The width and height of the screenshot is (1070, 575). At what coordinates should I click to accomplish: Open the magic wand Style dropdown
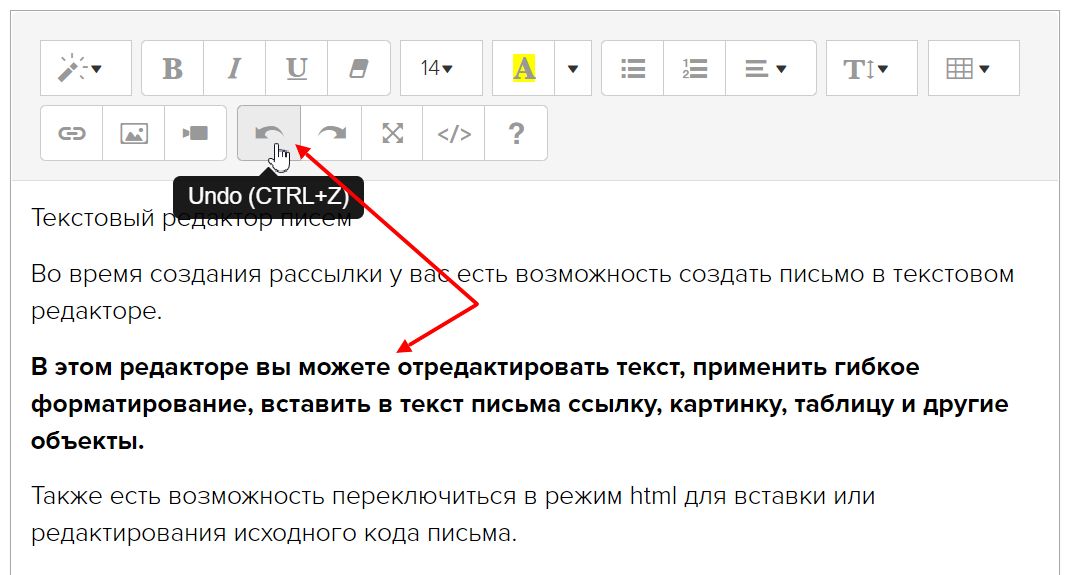[85, 68]
